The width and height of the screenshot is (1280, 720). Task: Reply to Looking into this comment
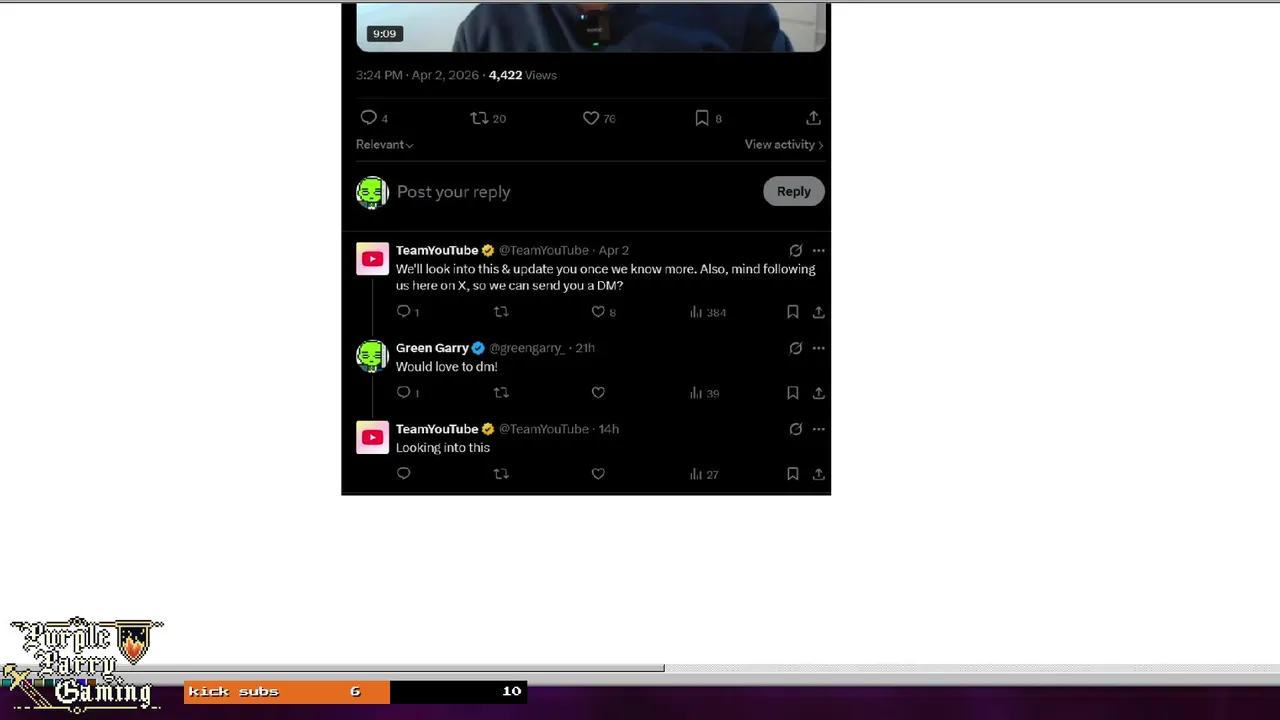coord(404,474)
